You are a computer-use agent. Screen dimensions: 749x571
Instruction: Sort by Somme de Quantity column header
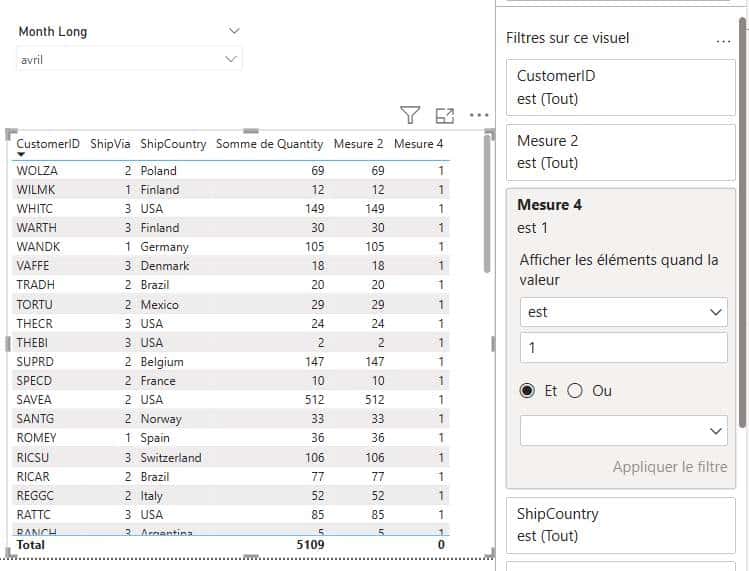coord(269,144)
